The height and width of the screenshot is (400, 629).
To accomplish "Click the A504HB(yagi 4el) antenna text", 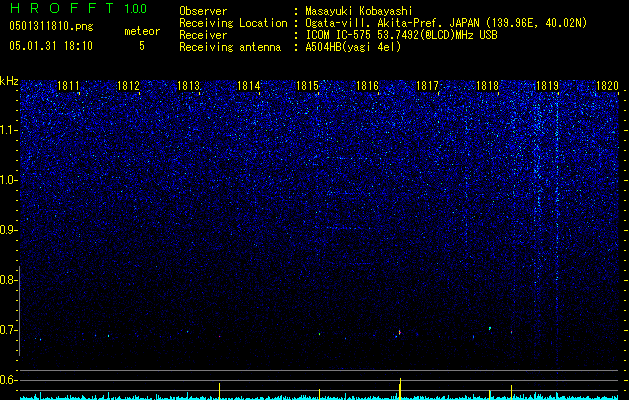I will pos(353,47).
